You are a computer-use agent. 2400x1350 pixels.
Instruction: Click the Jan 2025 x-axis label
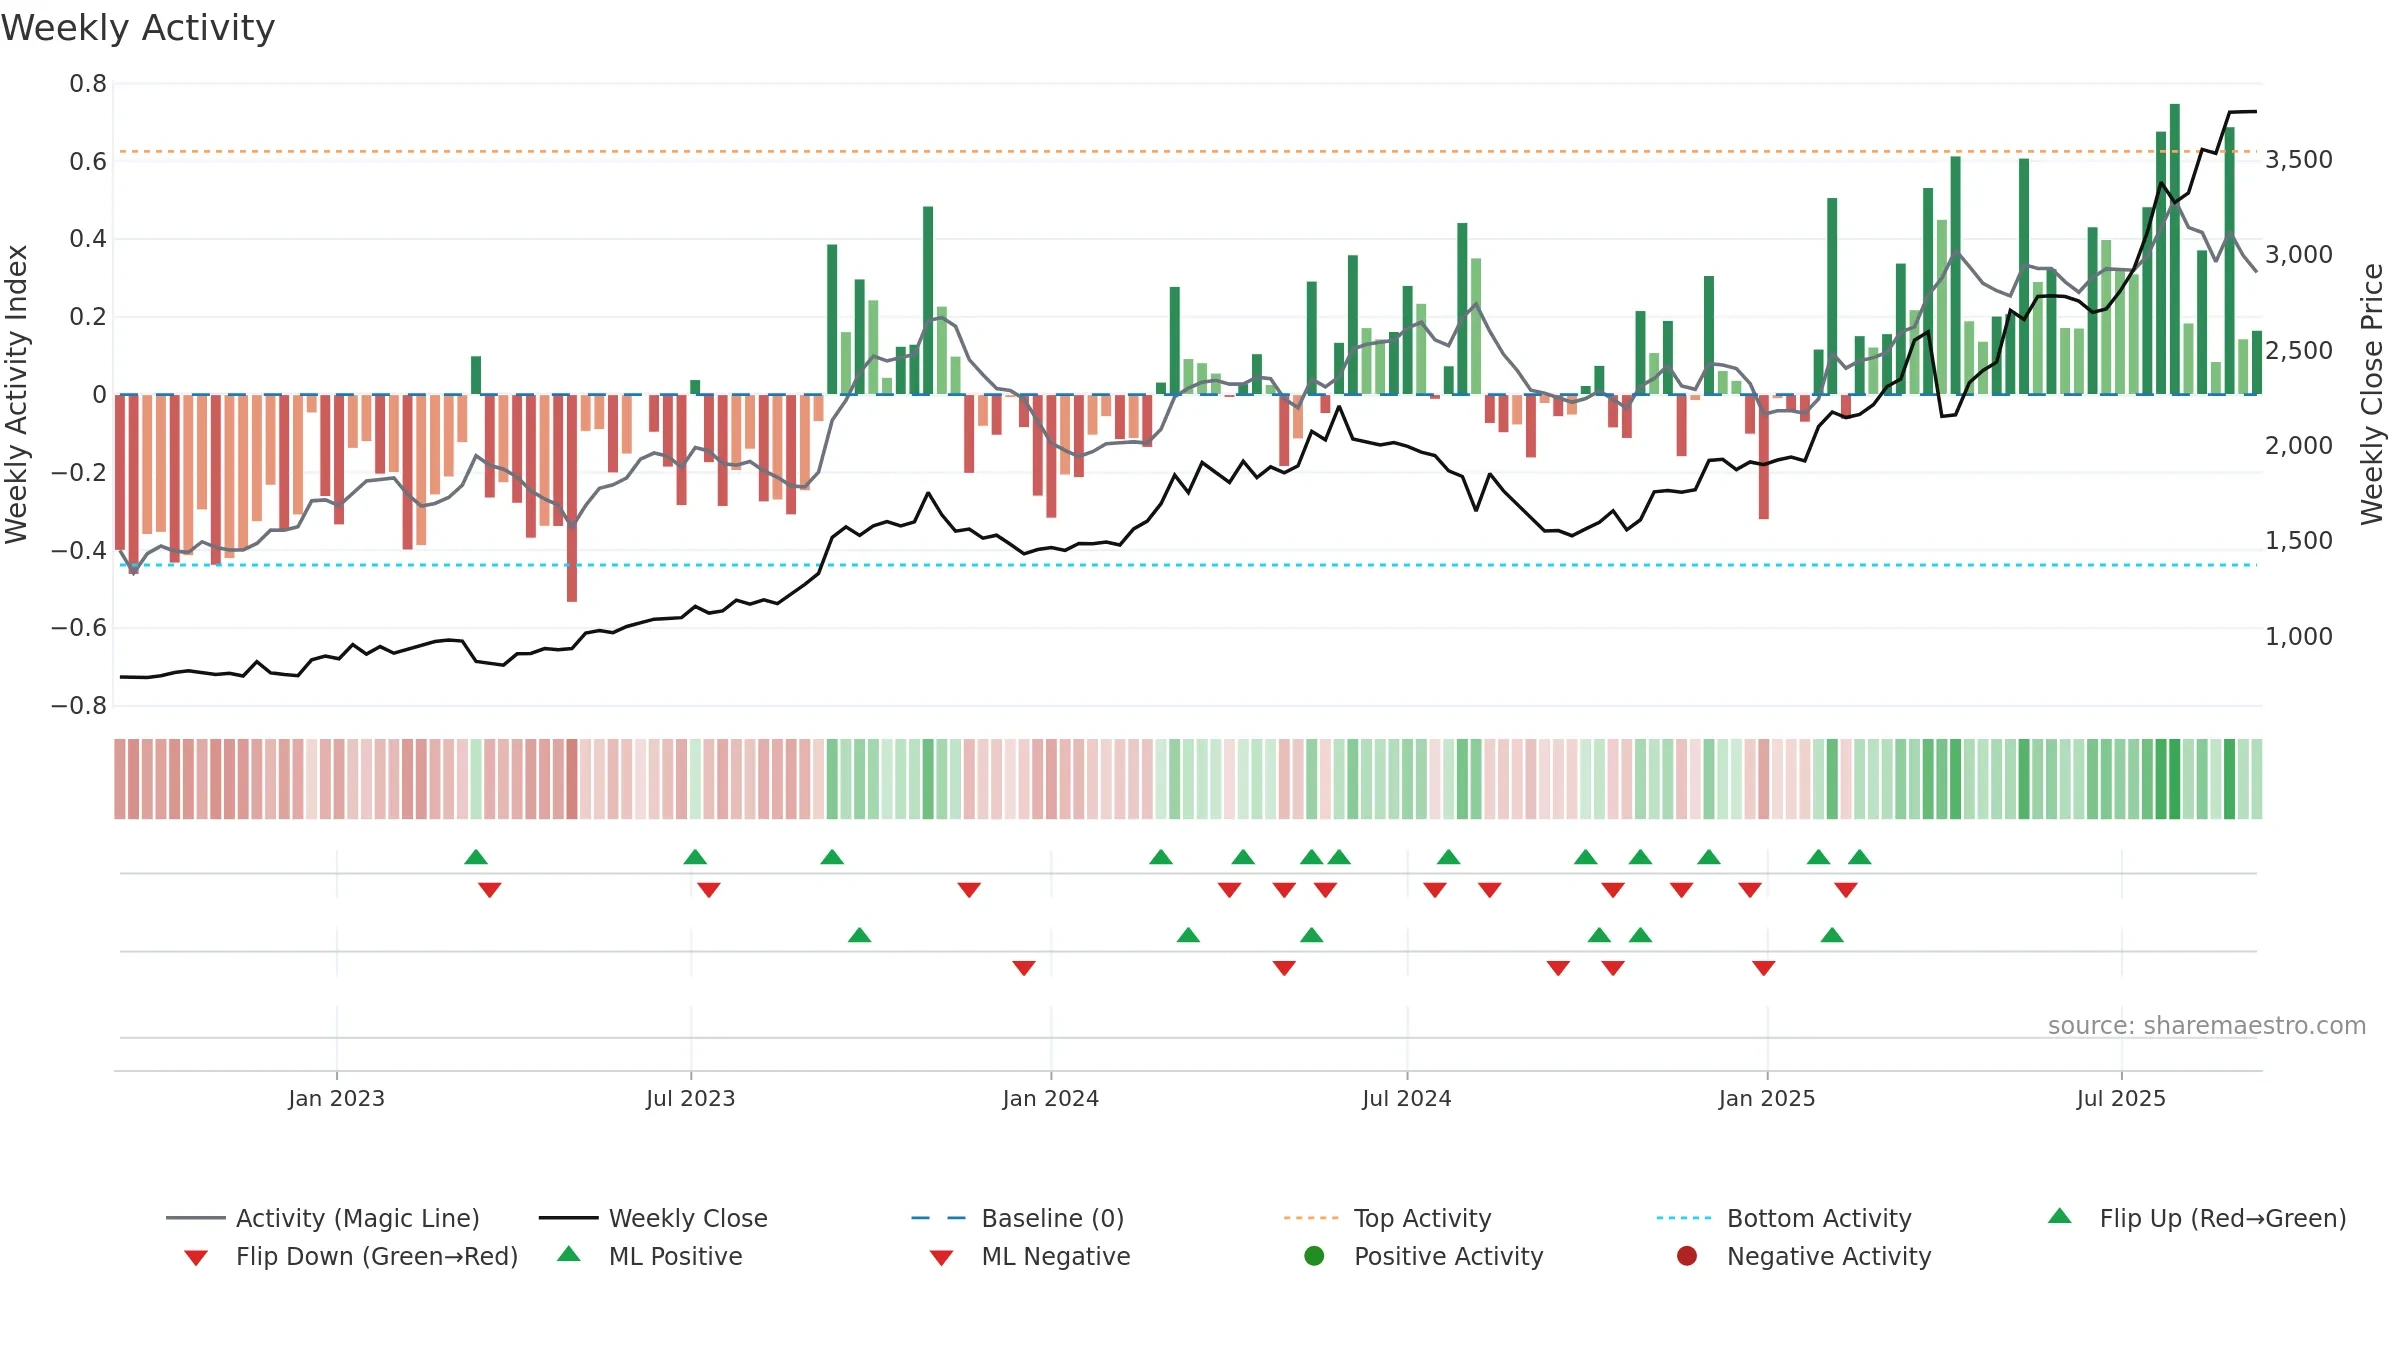point(1766,1098)
